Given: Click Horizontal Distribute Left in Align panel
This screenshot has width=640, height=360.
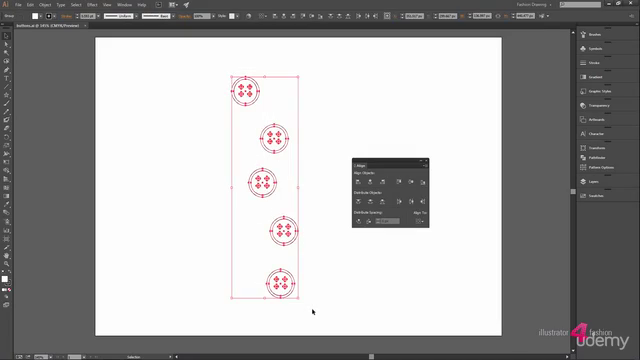Looking at the screenshot, I should tap(399, 201).
